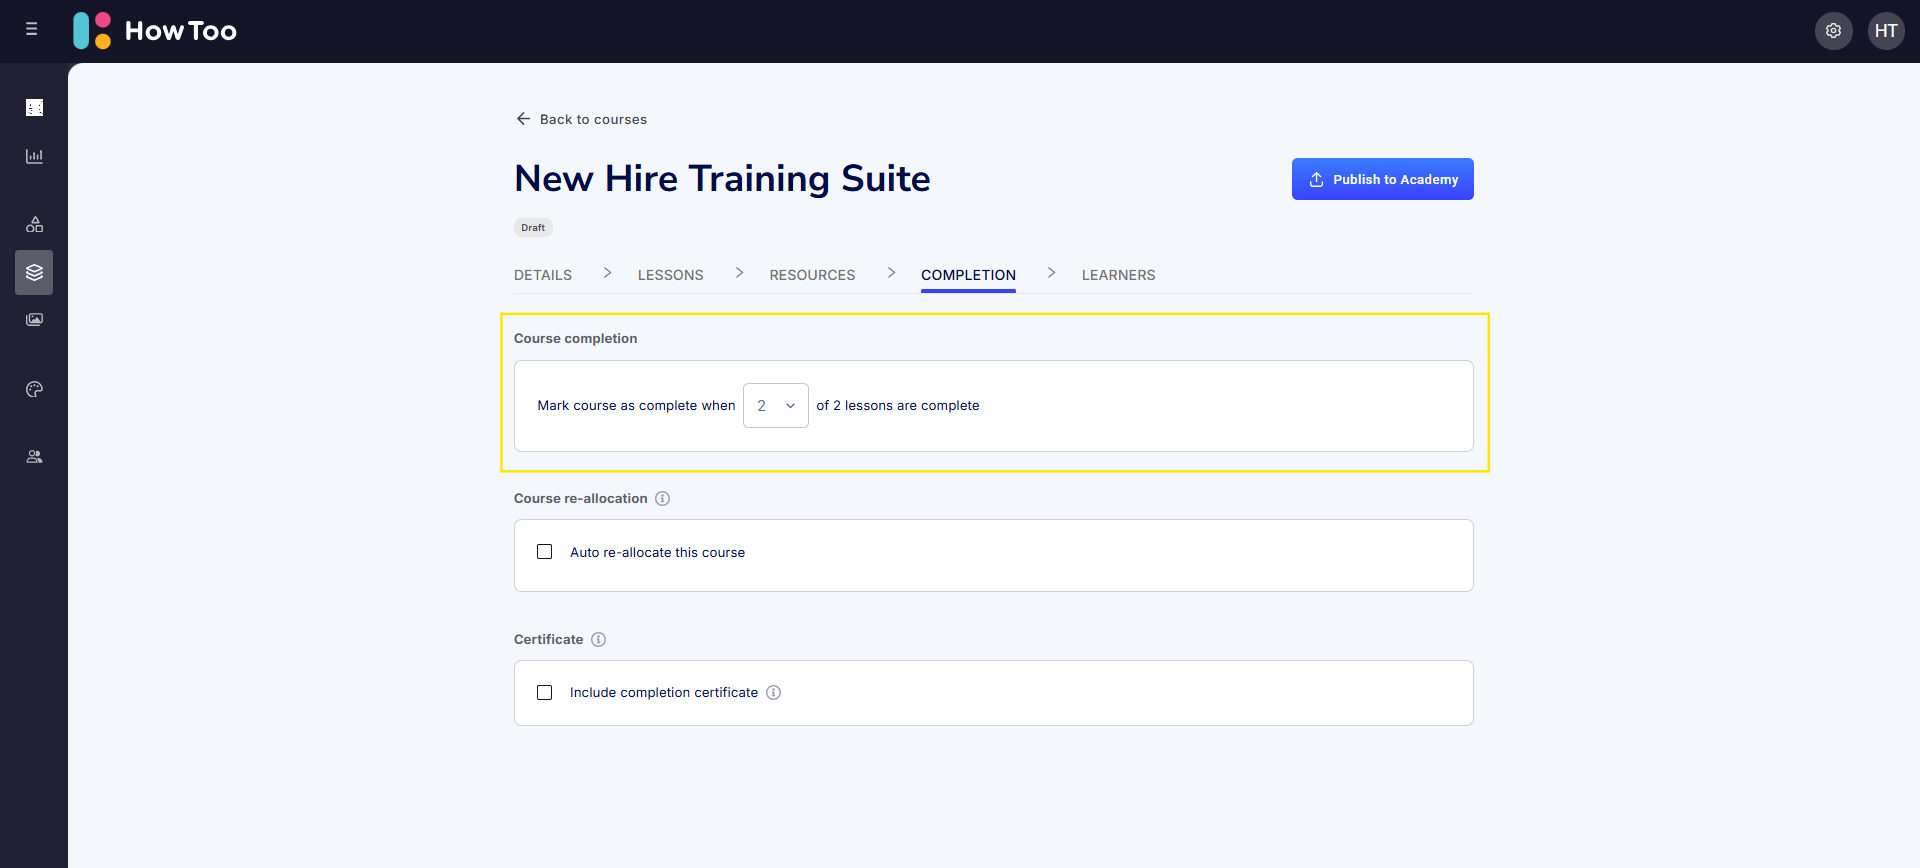This screenshot has height=868, width=1920.
Task: Enable Auto re-allocate this course checkbox
Action: pyautogui.click(x=545, y=552)
